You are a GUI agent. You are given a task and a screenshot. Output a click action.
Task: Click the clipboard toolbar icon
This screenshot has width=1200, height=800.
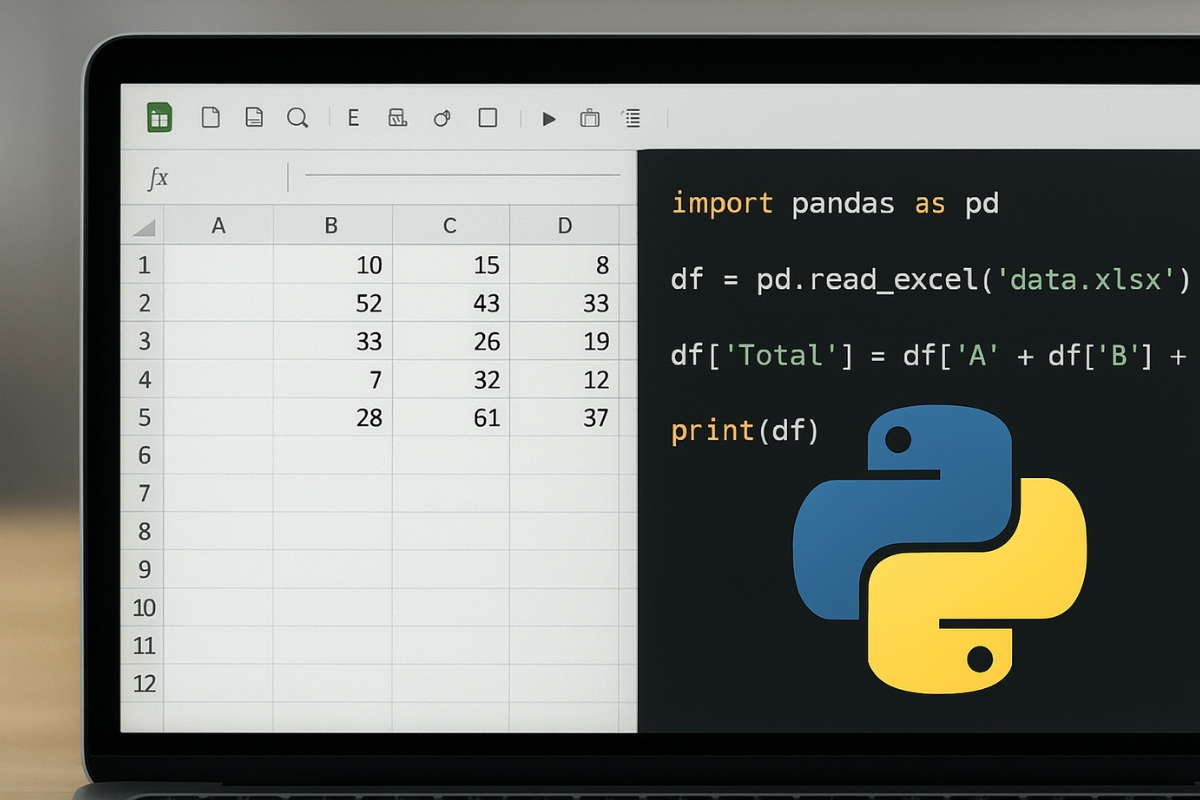click(x=589, y=117)
